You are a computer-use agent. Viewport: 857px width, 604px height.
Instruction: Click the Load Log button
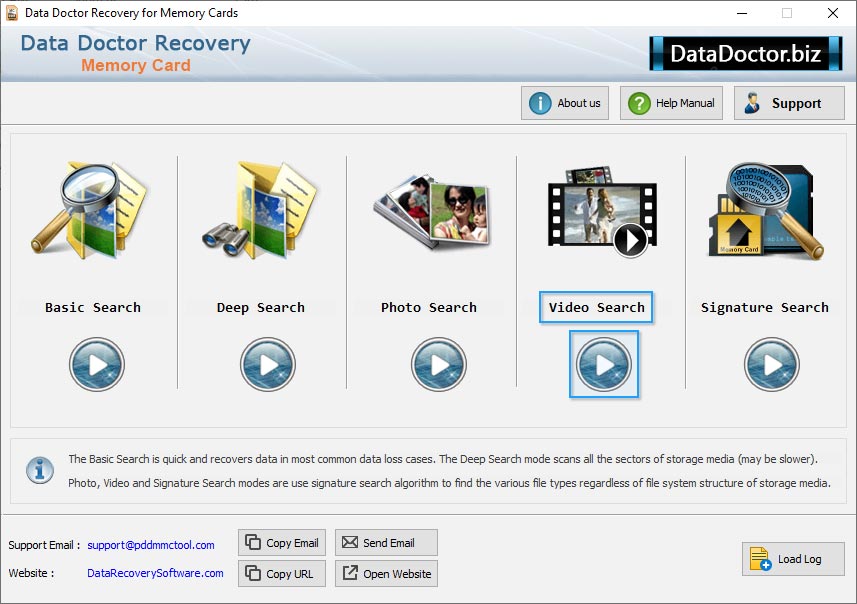793,559
